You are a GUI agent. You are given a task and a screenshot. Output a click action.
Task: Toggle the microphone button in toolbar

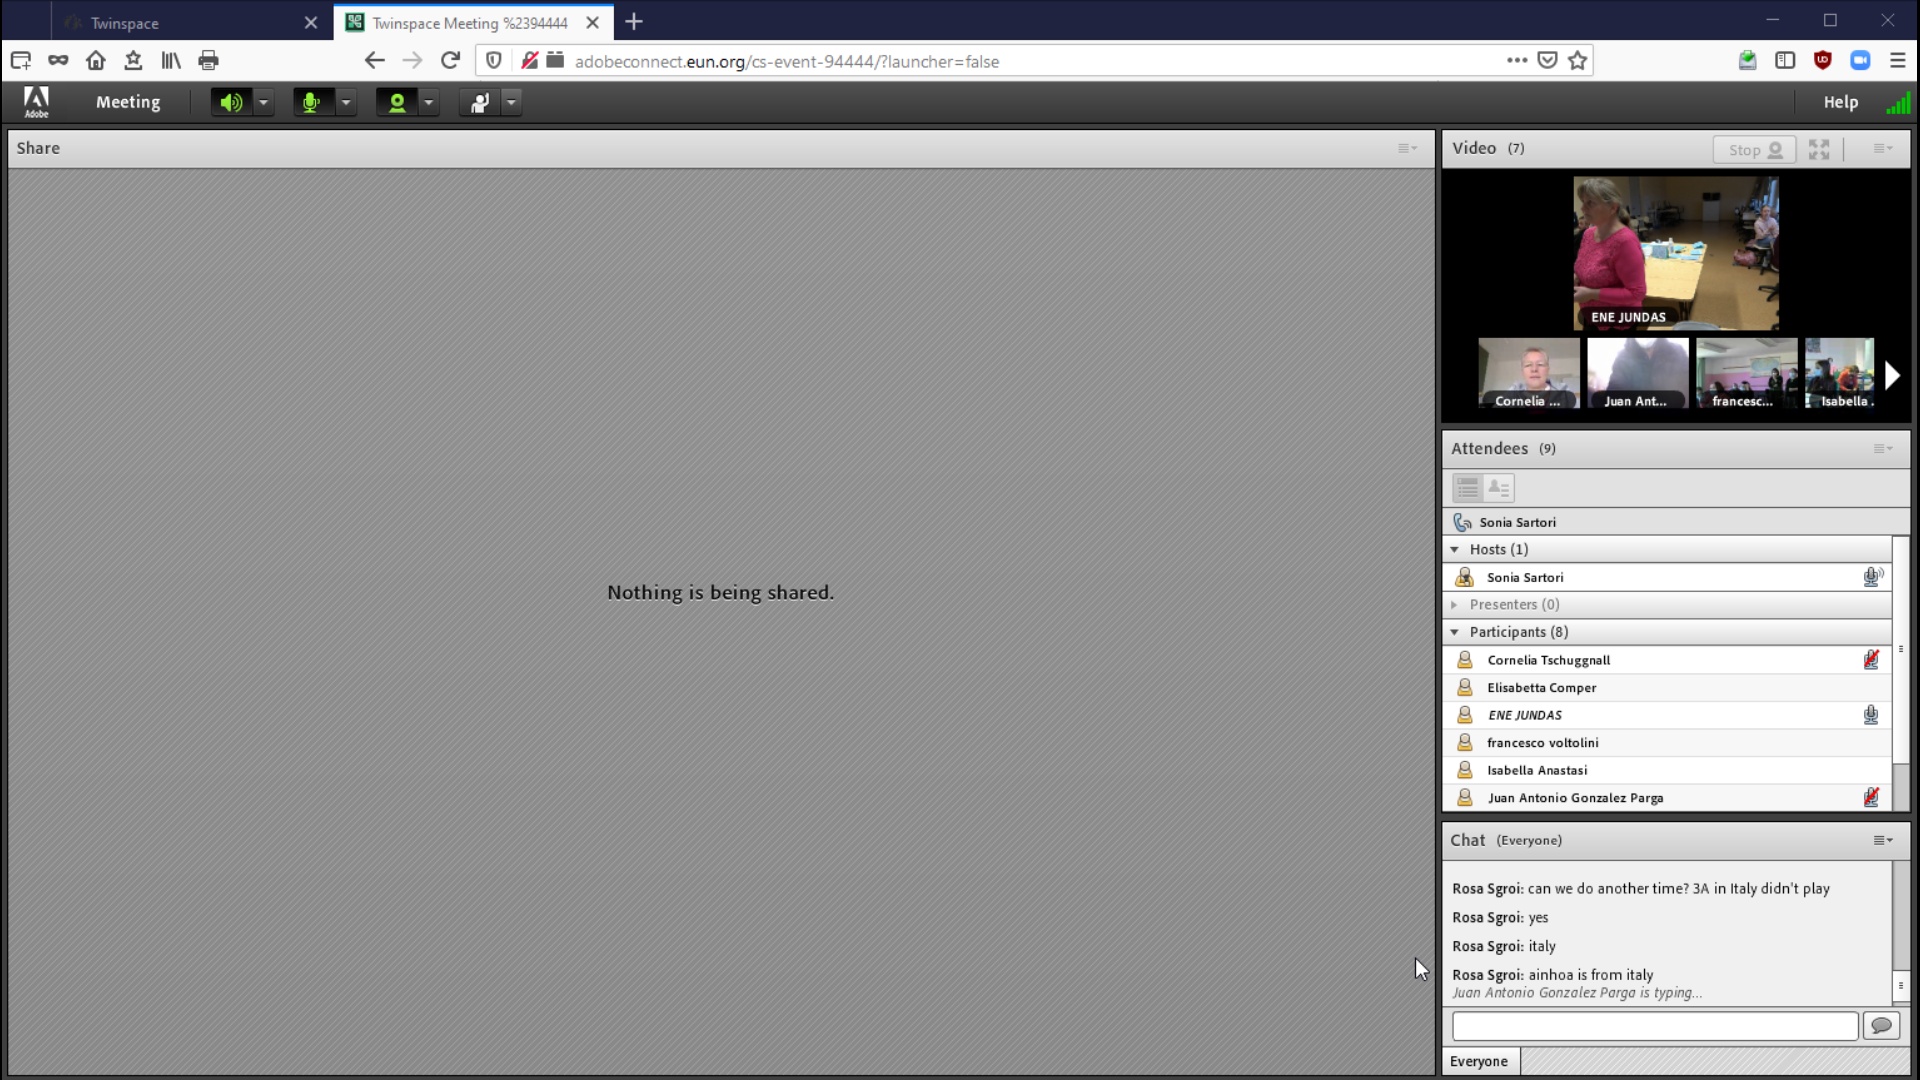[312, 102]
